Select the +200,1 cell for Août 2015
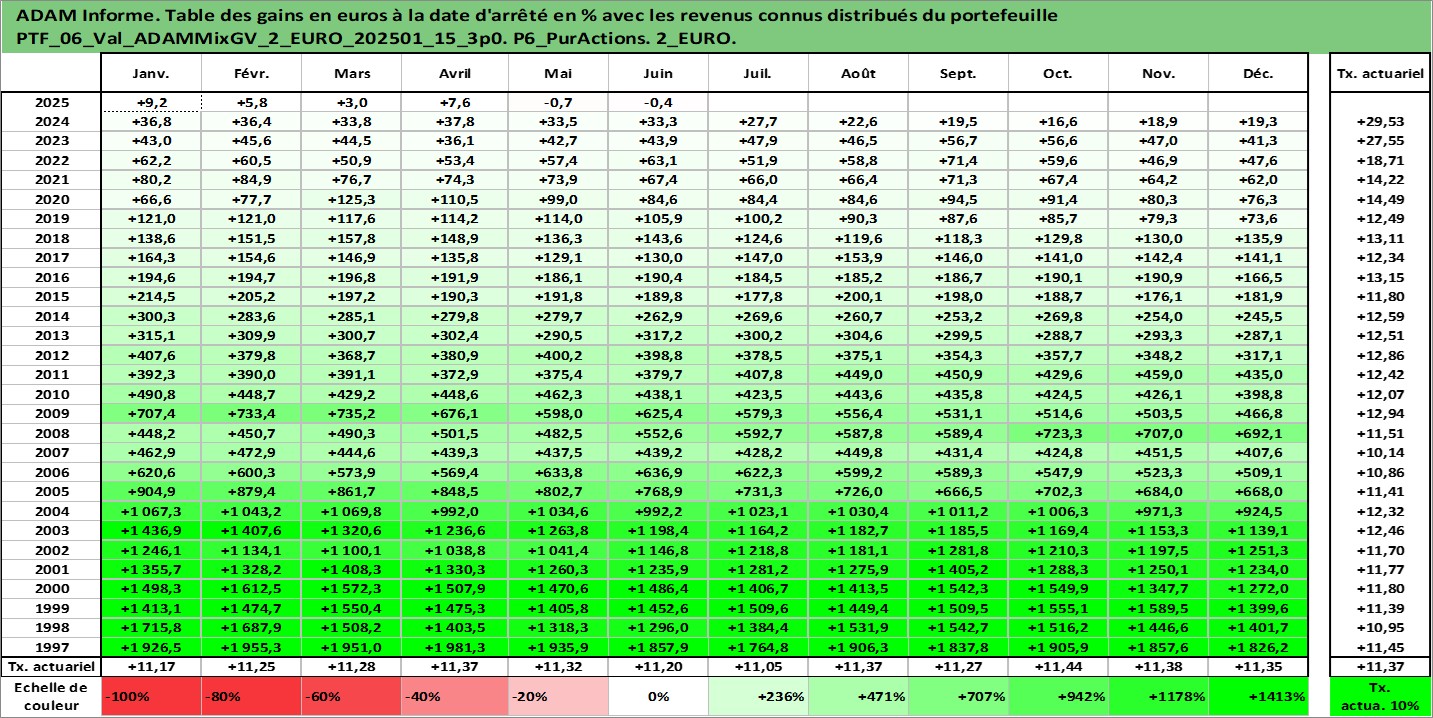Viewport: 1433px width, 718px height. [x=858, y=296]
